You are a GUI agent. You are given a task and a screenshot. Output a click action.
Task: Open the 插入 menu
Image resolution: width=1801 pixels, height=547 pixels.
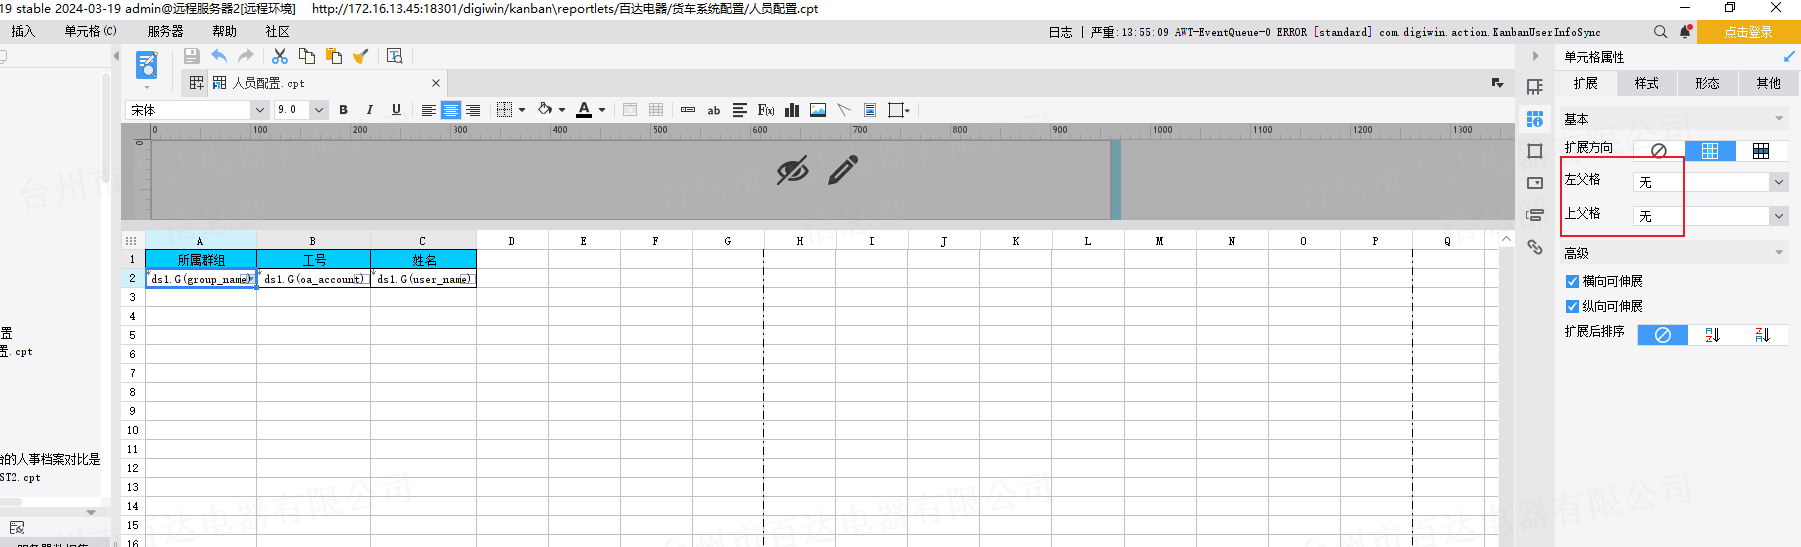tap(23, 31)
